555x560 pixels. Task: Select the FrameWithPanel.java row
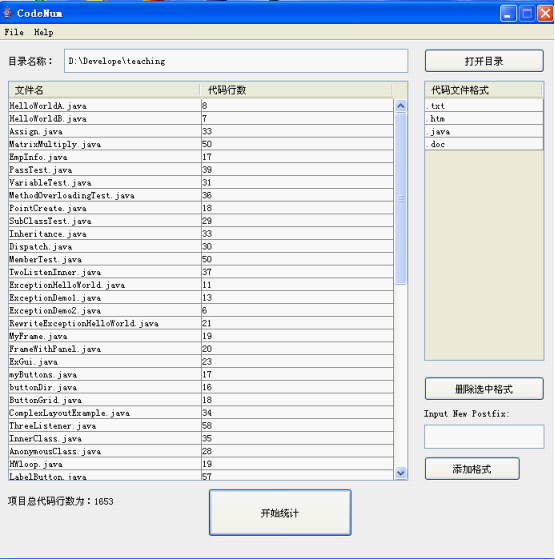[201, 349]
